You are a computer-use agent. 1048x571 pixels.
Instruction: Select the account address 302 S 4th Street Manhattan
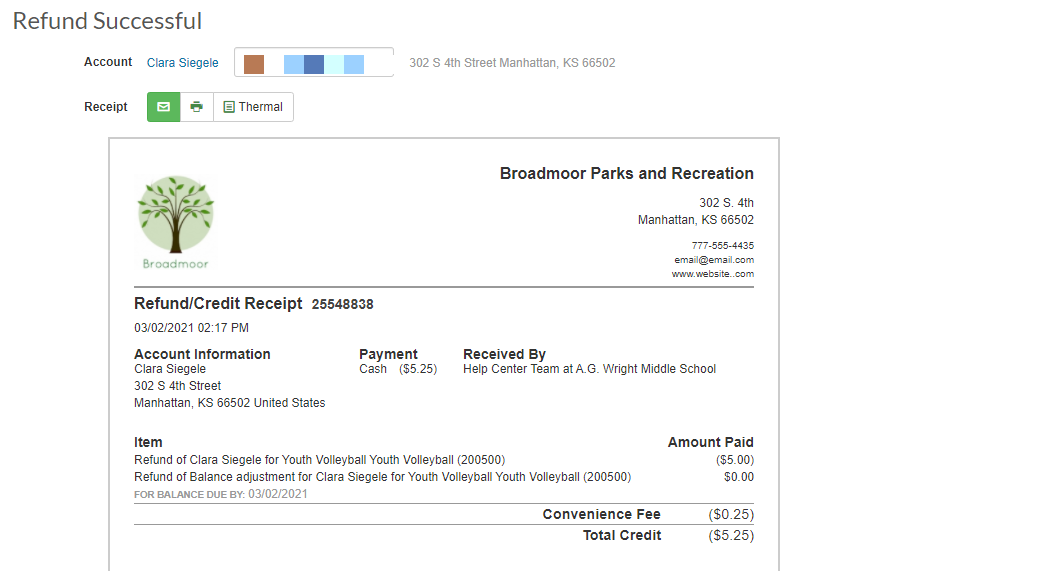pos(512,63)
